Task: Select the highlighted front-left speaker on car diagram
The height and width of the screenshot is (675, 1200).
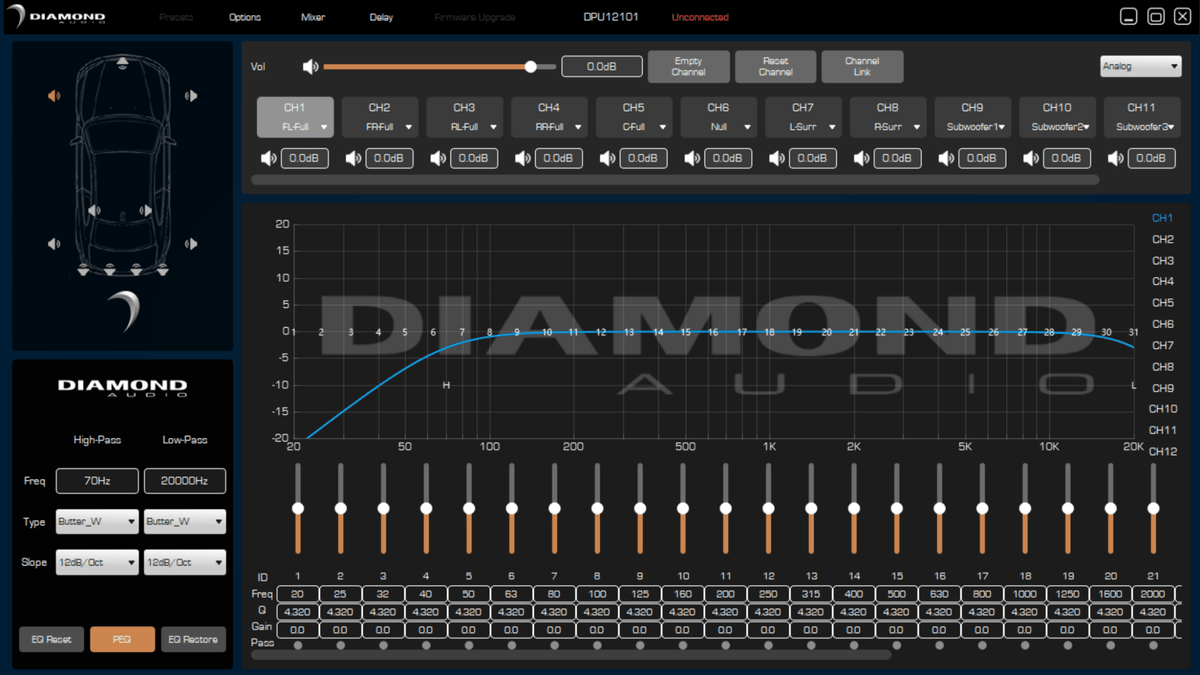Action: tap(54, 96)
